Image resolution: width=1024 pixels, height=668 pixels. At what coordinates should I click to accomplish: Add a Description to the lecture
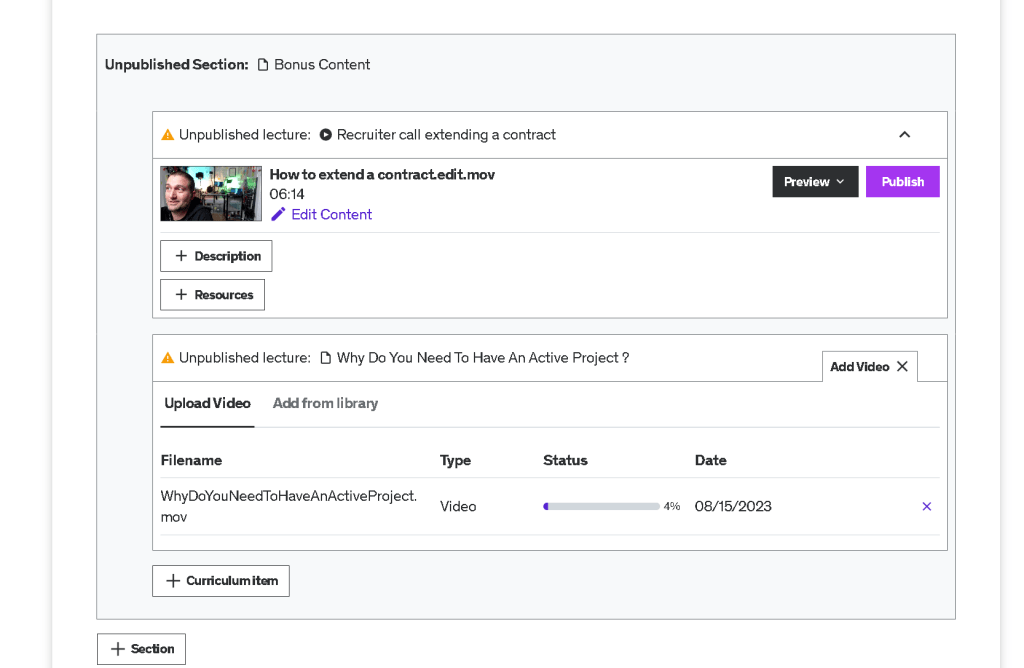pyautogui.click(x=216, y=256)
